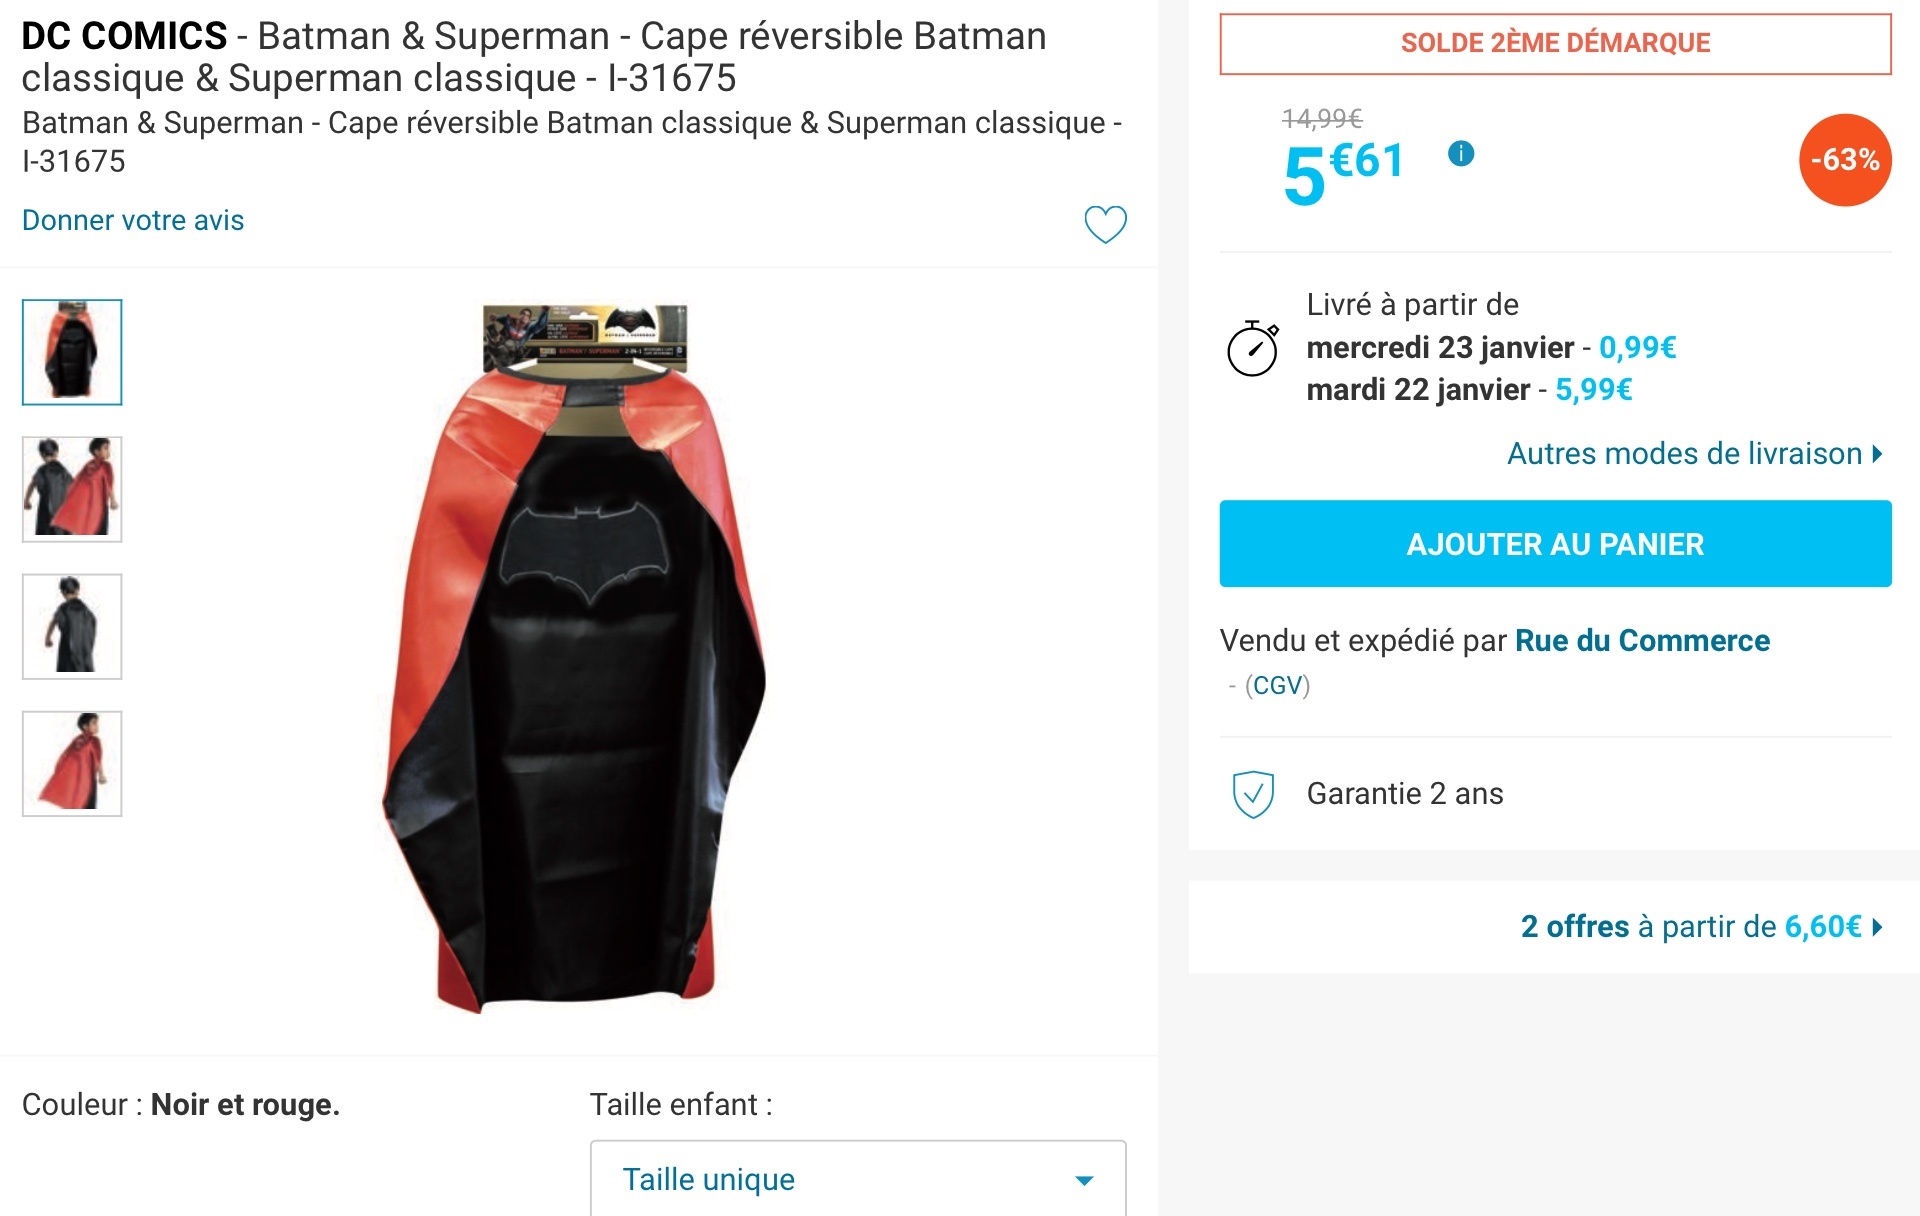Open Donner votre avis link
The height and width of the screenshot is (1216, 1920).
coord(133,221)
